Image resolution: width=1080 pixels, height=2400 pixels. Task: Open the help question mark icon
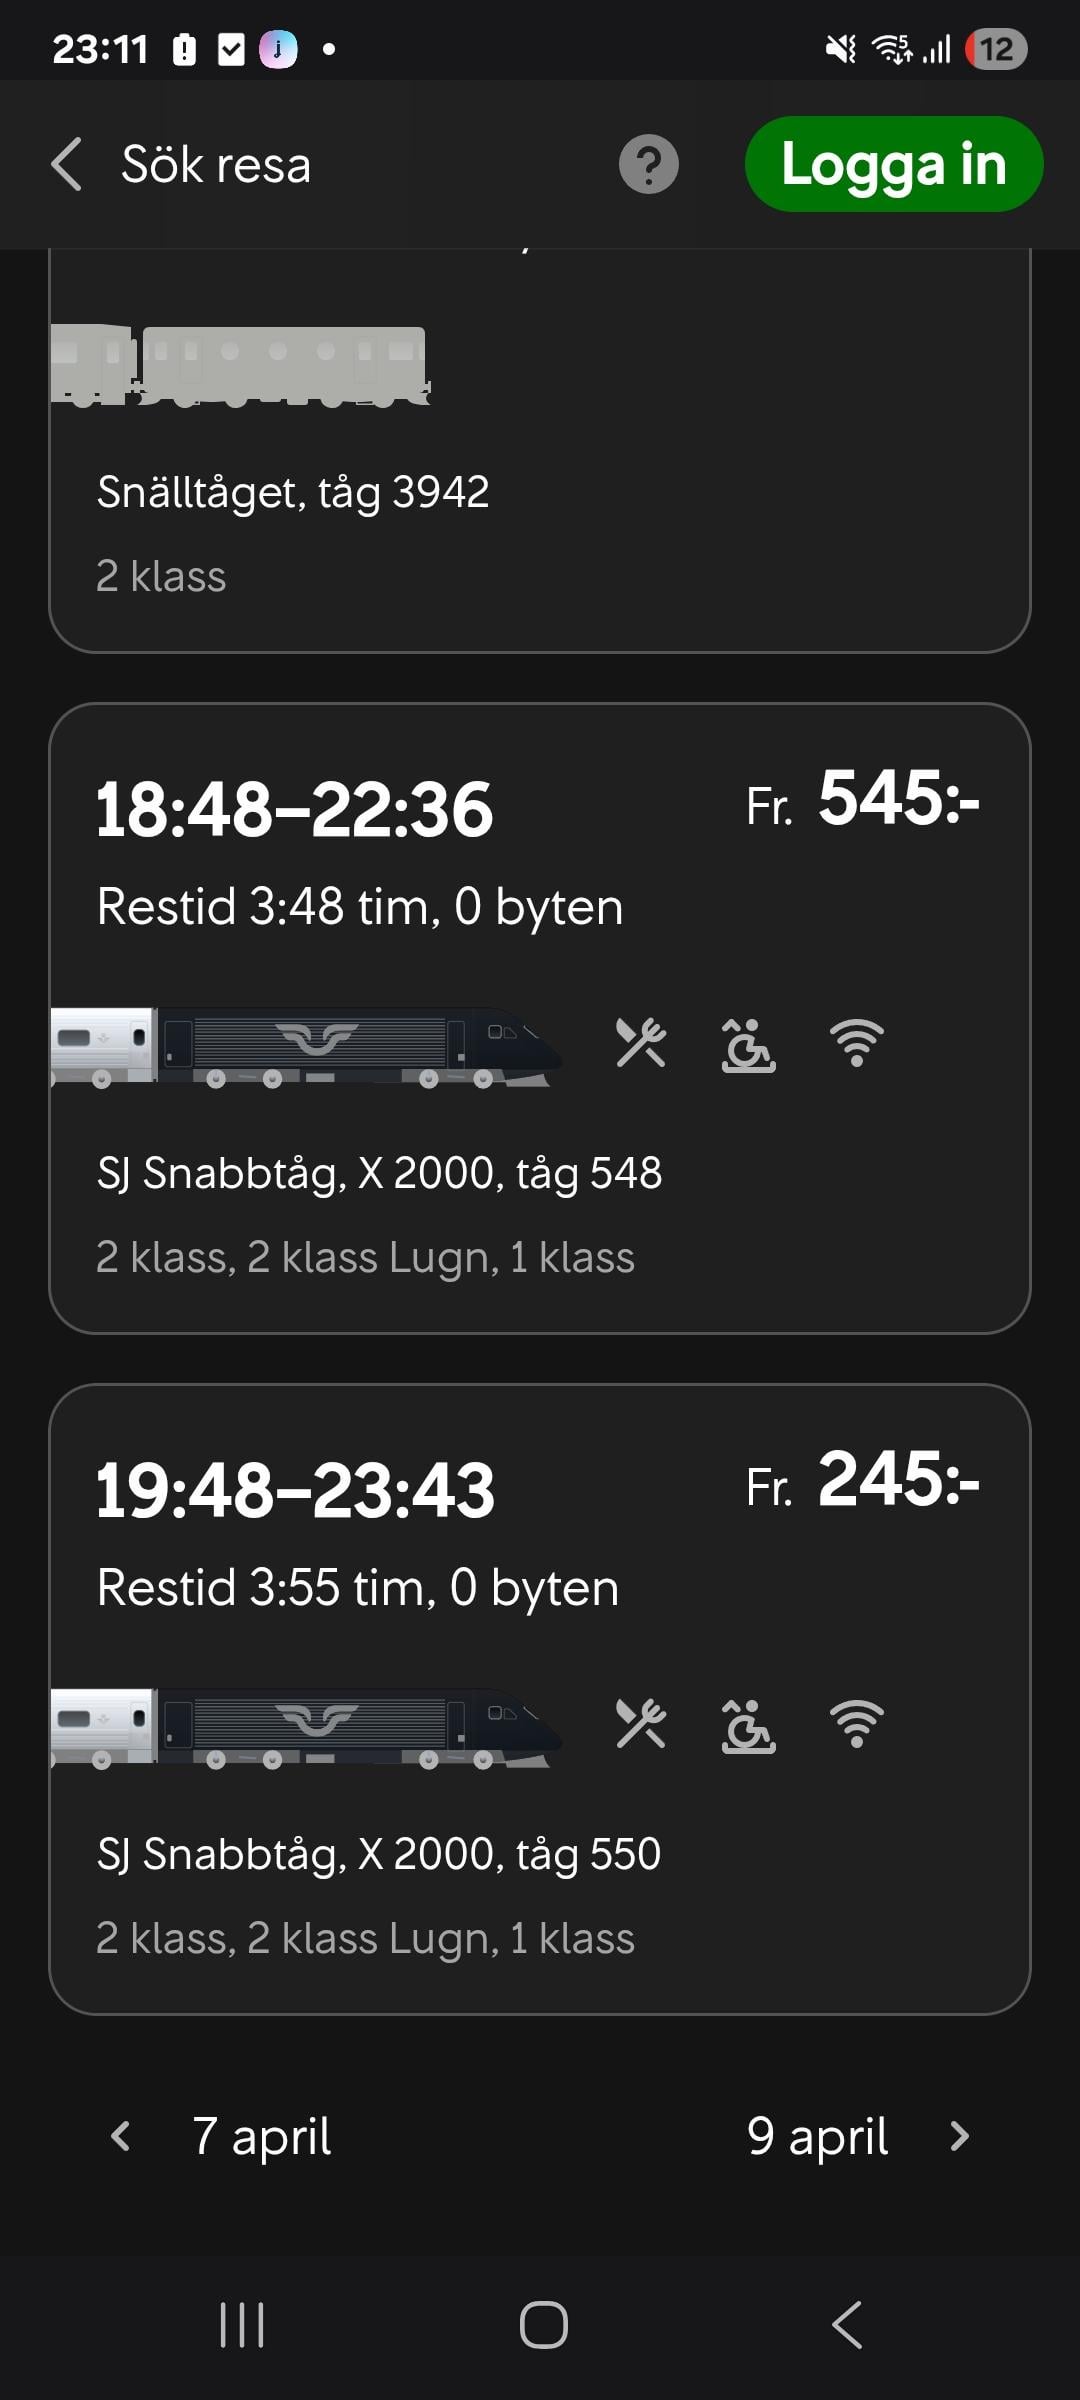click(648, 165)
